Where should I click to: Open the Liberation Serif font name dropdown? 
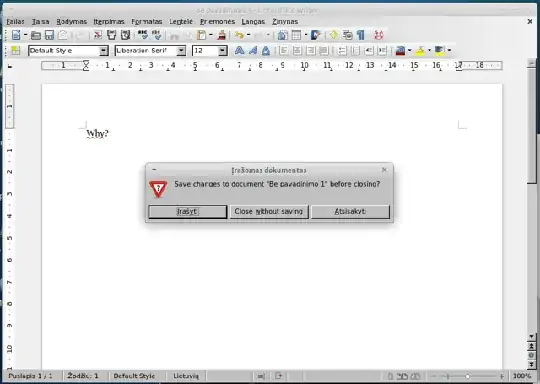tap(181, 51)
